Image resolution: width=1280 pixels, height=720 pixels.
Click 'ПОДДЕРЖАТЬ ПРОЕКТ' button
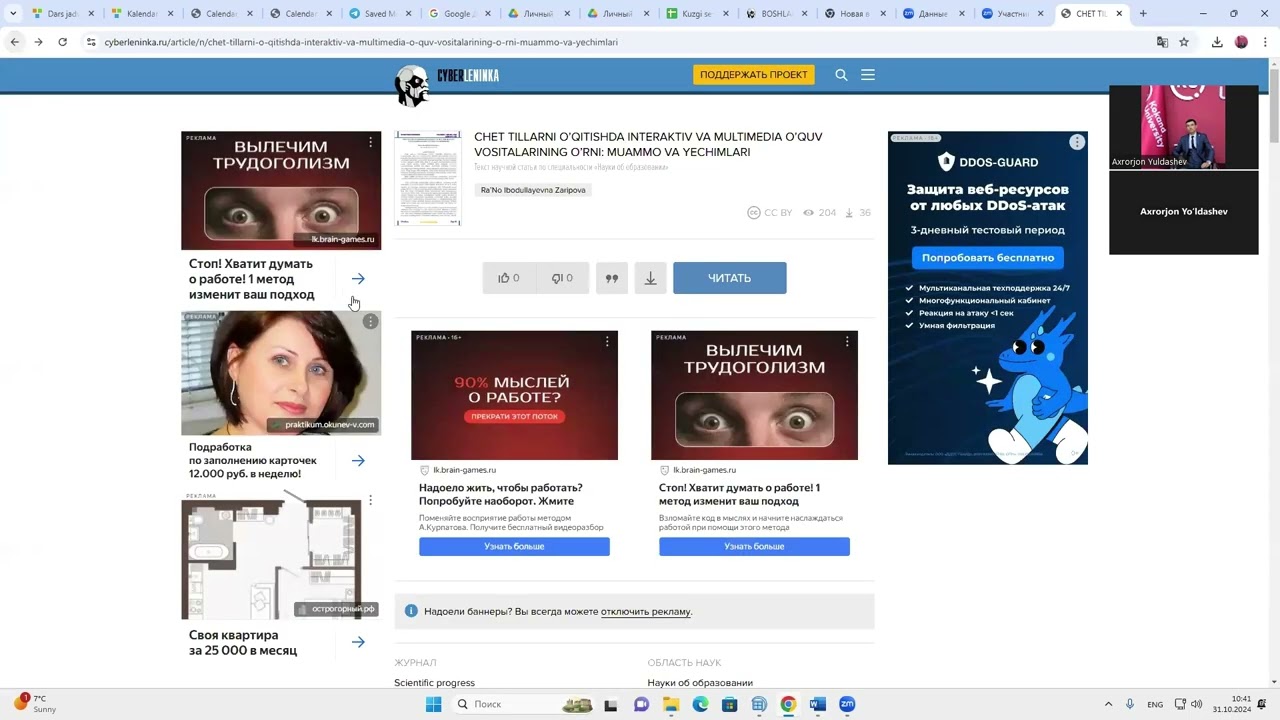click(754, 75)
